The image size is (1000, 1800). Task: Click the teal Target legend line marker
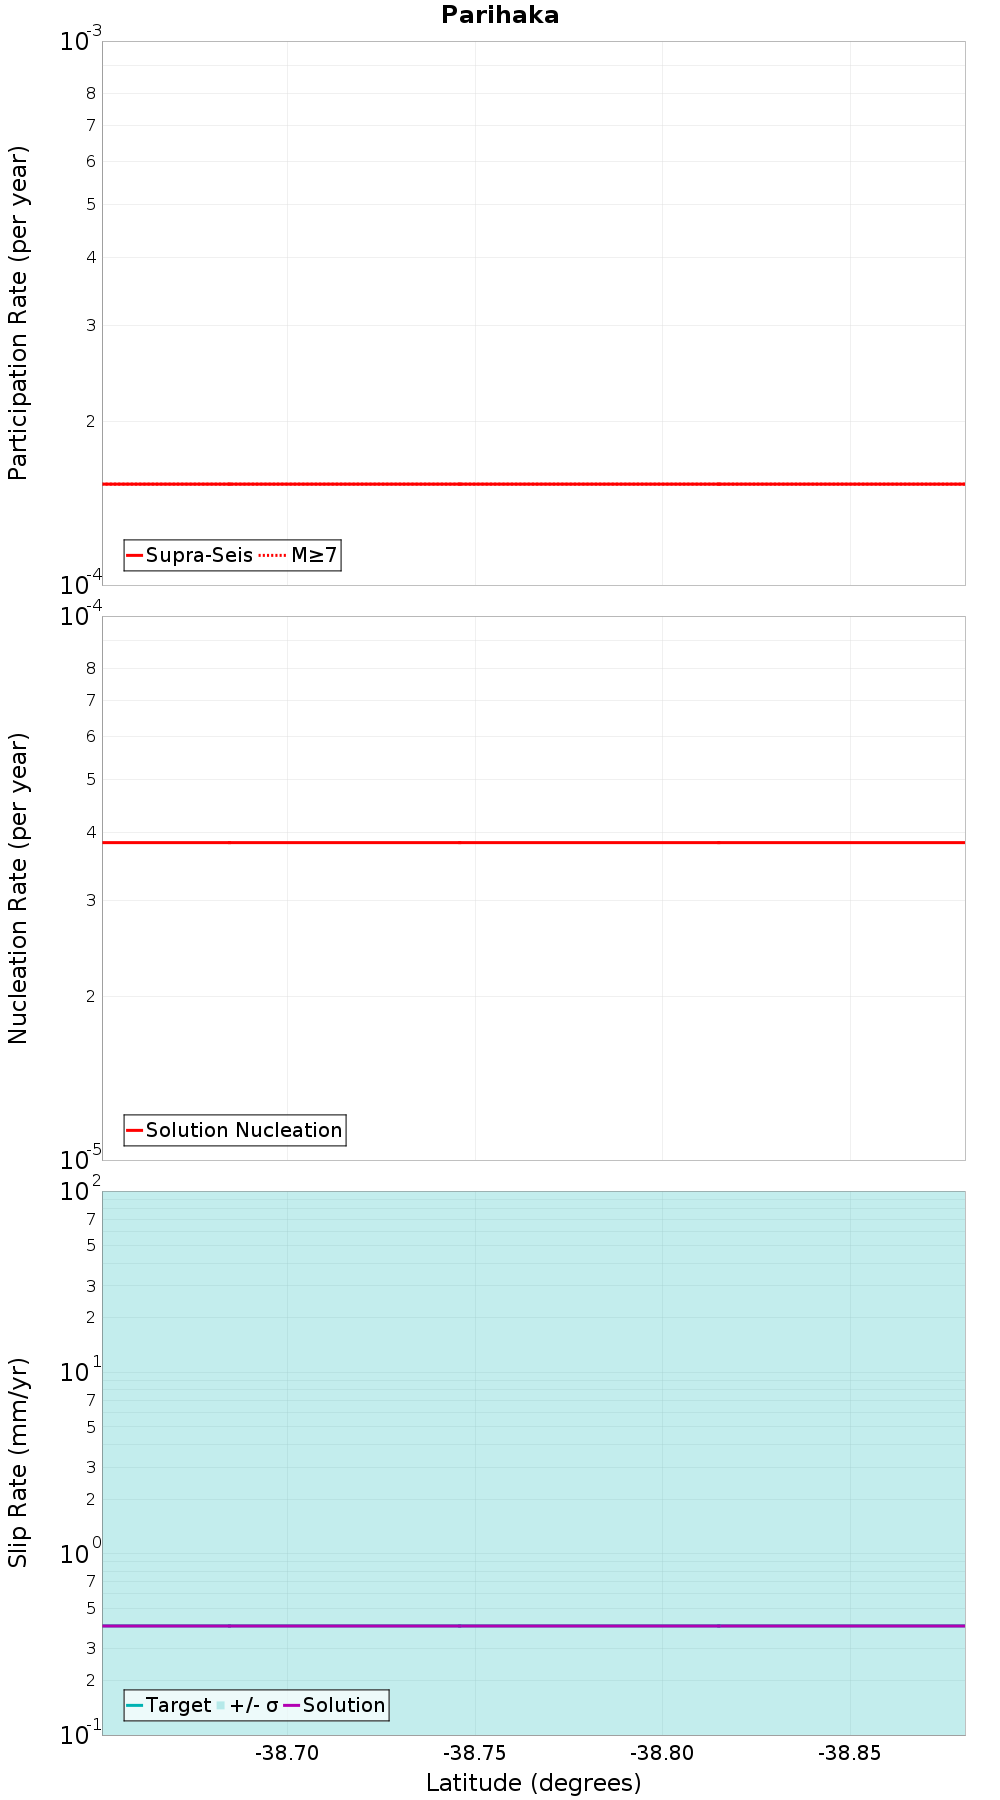click(x=135, y=1705)
